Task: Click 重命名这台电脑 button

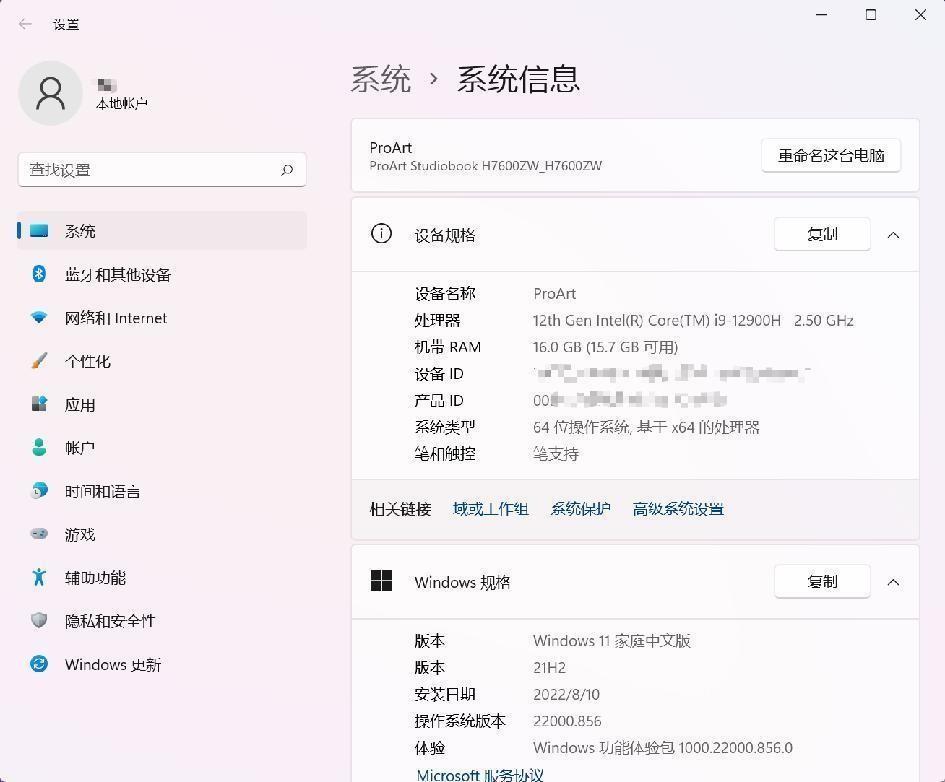Action: 831,155
